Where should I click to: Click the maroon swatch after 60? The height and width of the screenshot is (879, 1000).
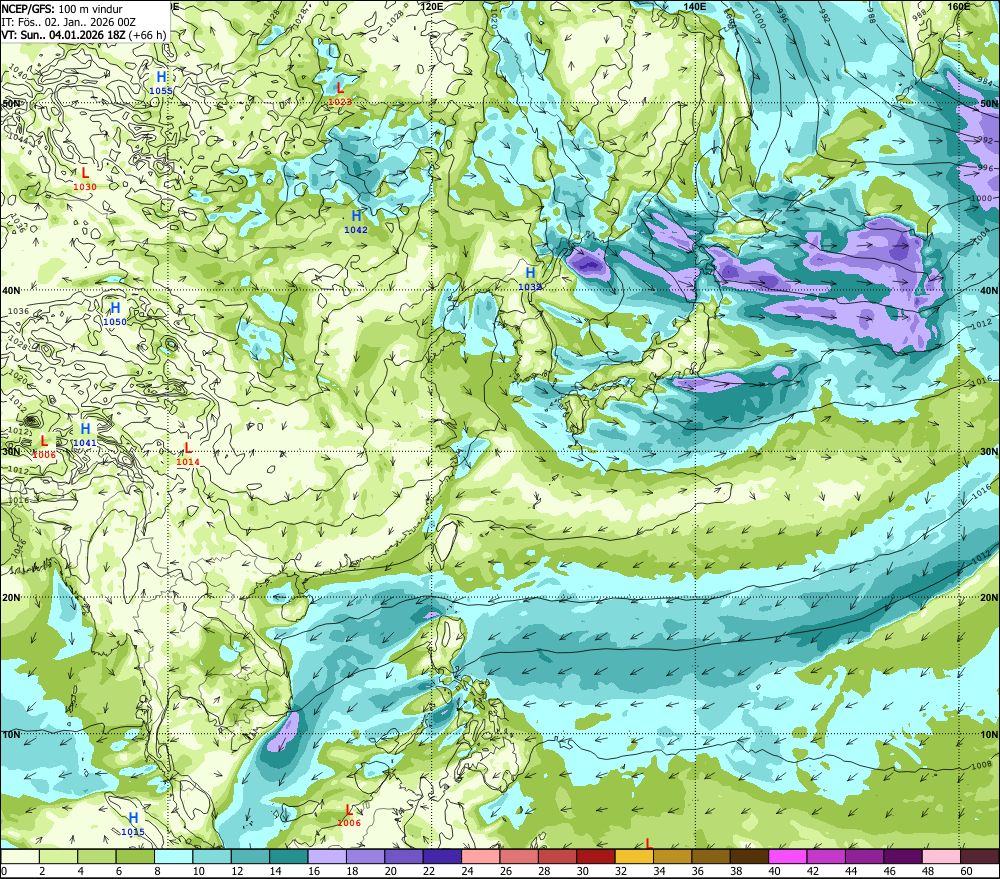pos(980,857)
